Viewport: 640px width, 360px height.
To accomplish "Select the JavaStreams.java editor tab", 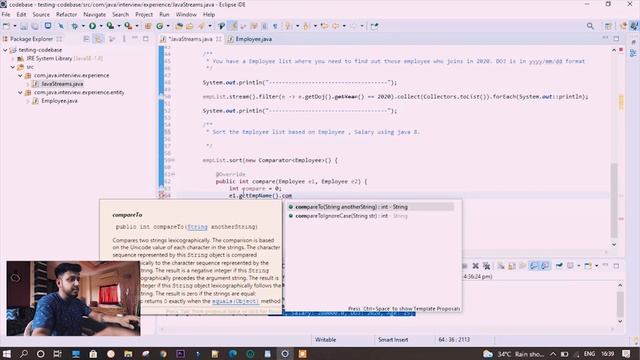I will click(x=190, y=39).
